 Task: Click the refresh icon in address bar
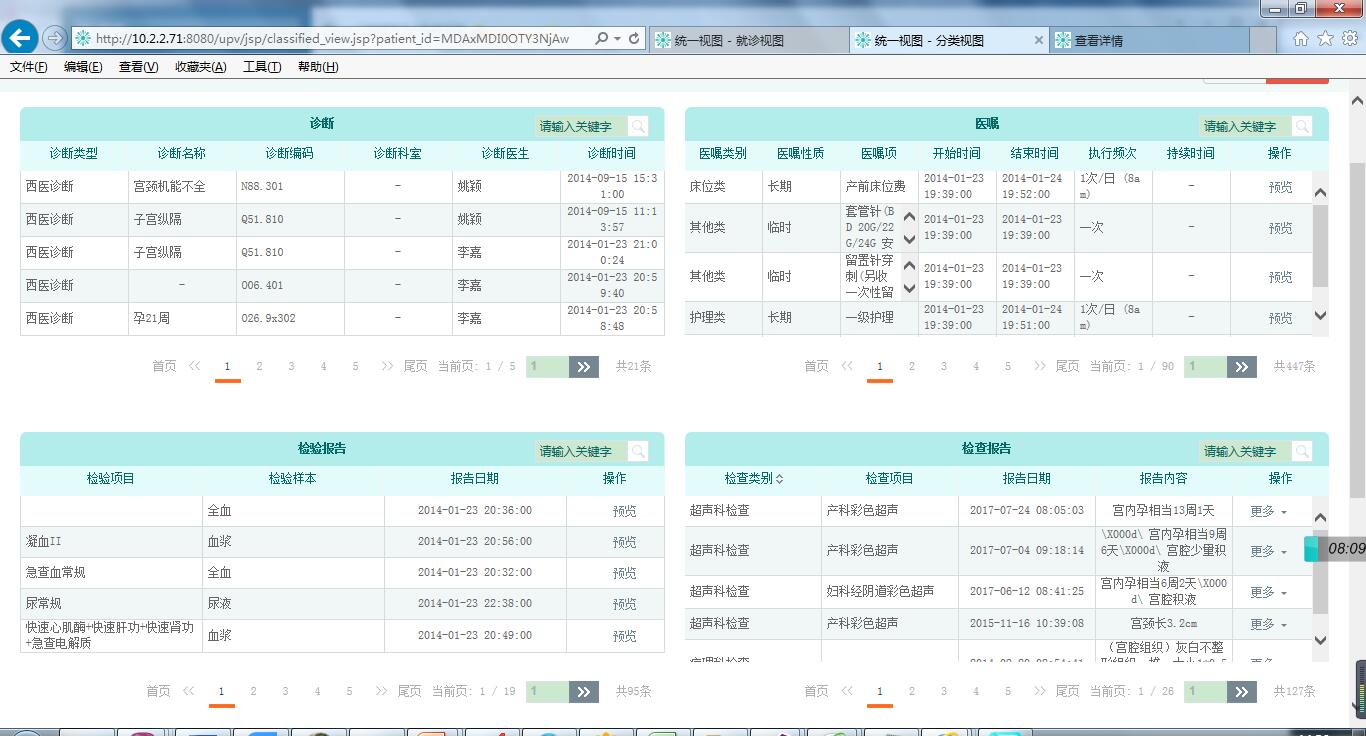[634, 39]
